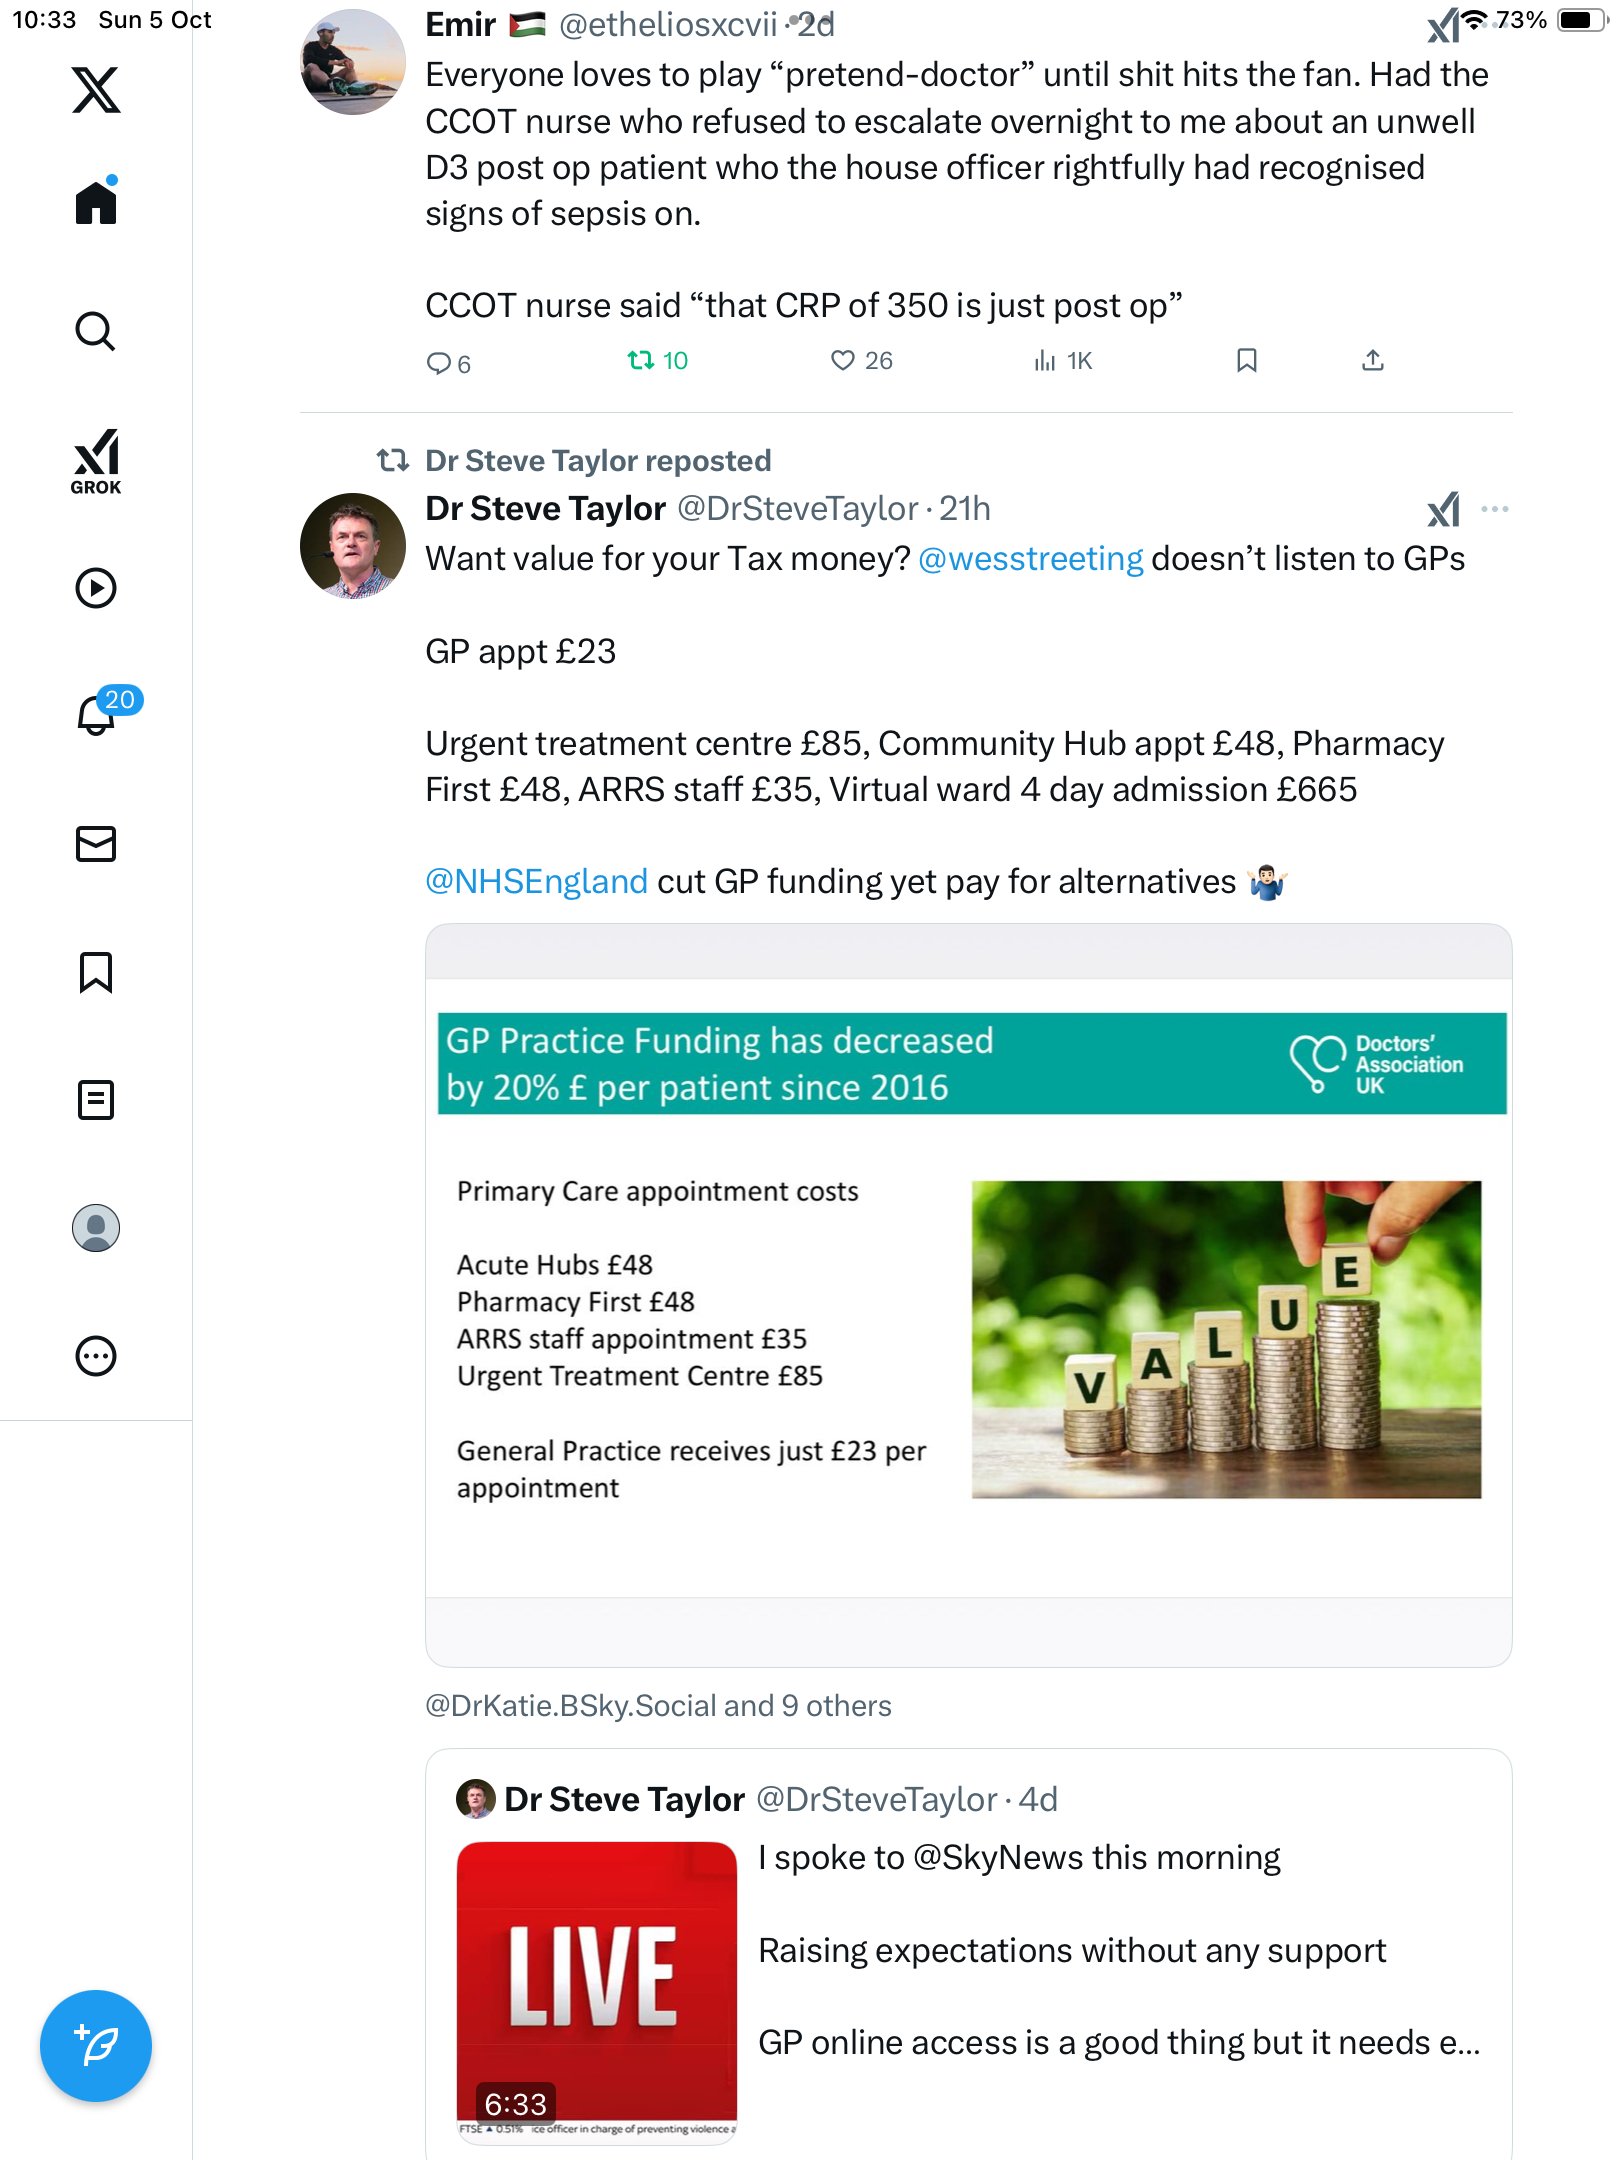Open the Video tab play icon
This screenshot has height=2160, width=1620.
pyautogui.click(x=96, y=588)
